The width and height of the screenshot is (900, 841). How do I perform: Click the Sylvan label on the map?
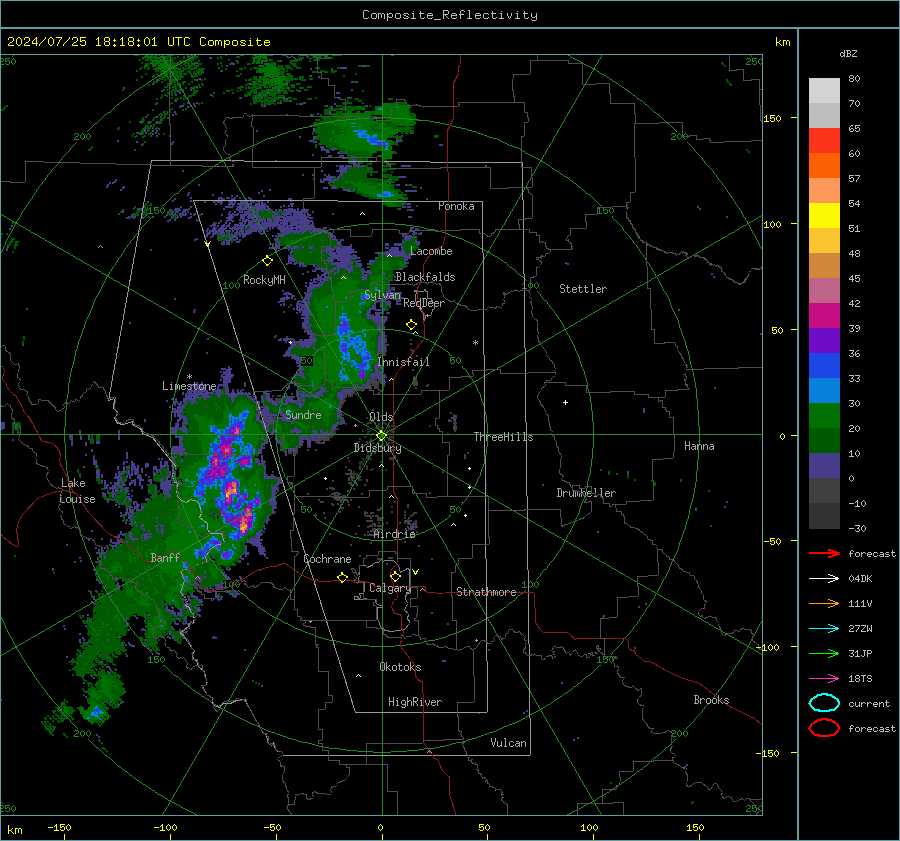382,295
